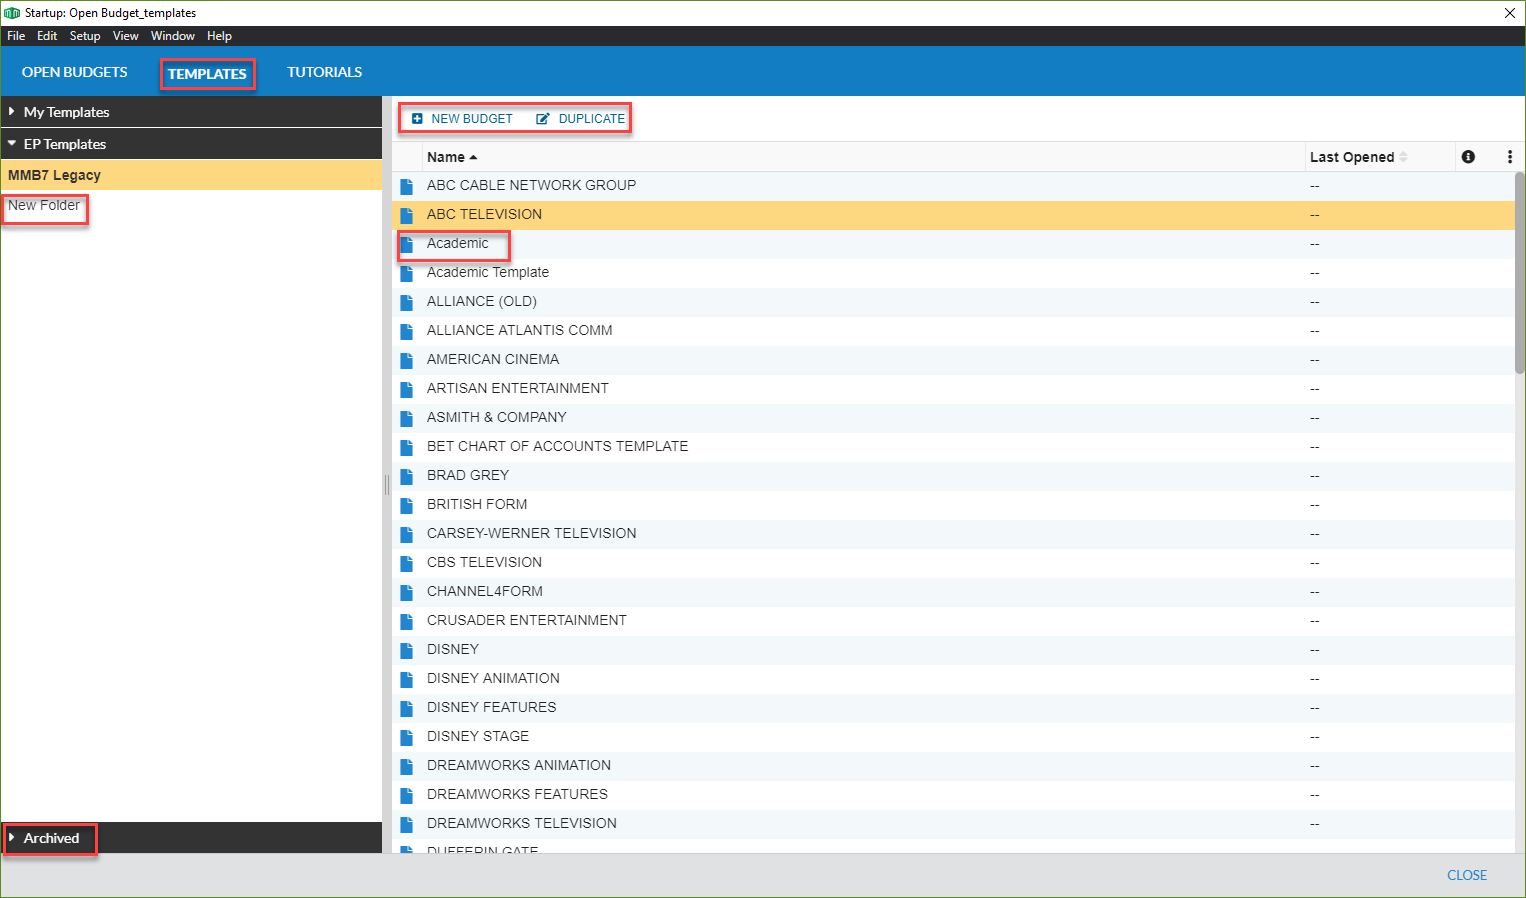The width and height of the screenshot is (1526, 898).
Task: Select the Academic Template name
Action: pos(488,272)
